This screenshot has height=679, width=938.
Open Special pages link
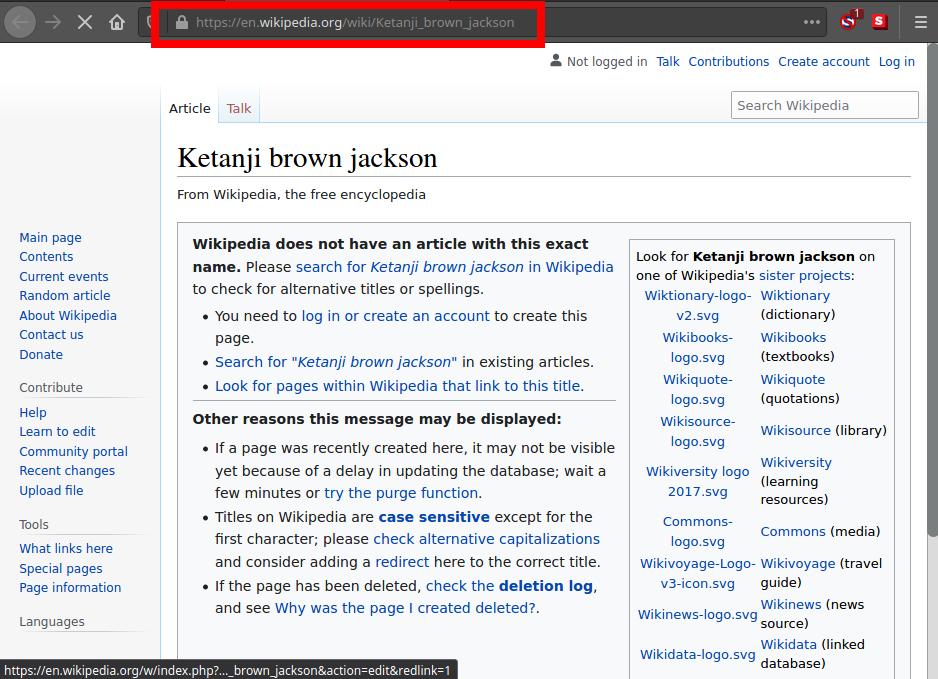[x=61, y=568]
